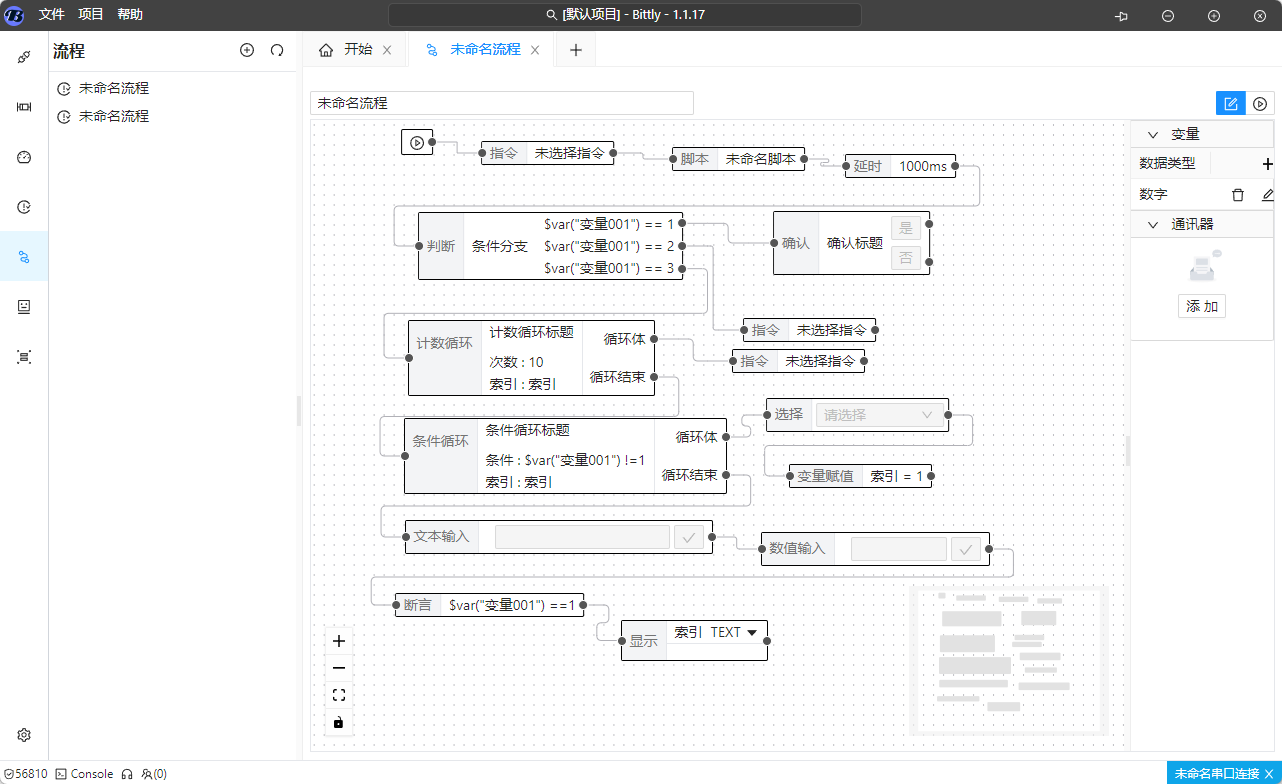This screenshot has height=784, width=1282.
Task: Open settings gear in the left sidebar
Action: pos(24,735)
